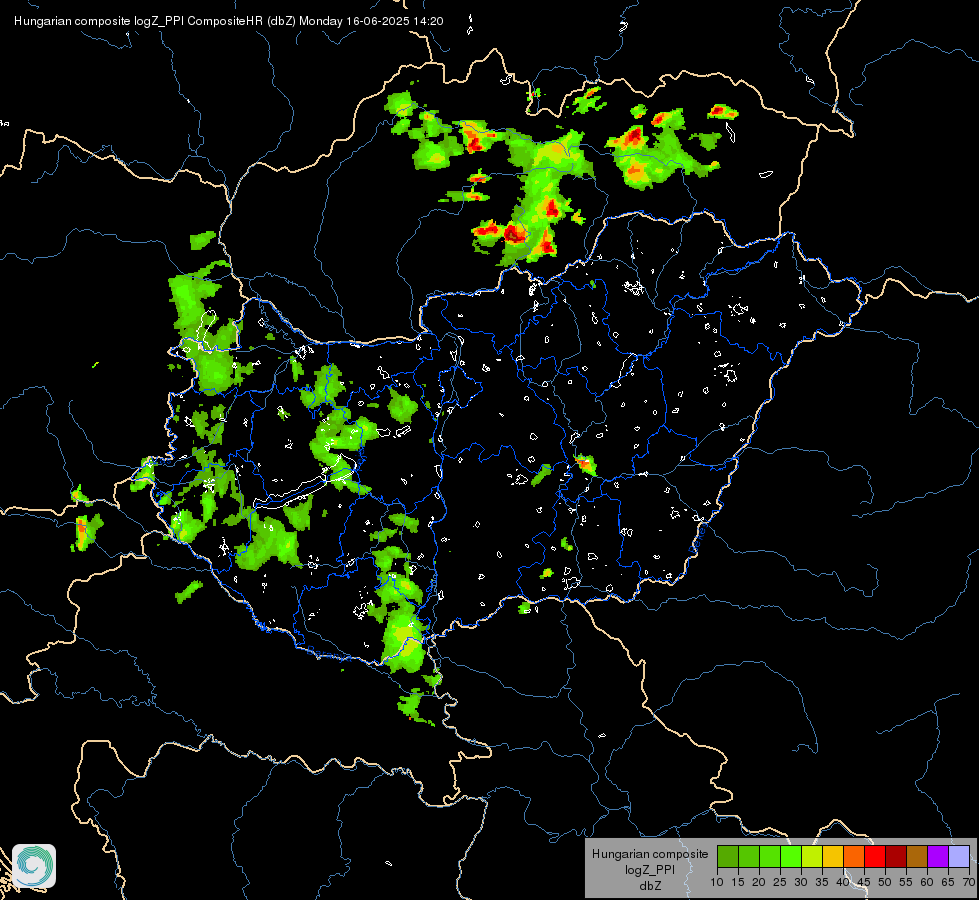Click the legend scale value '10'
This screenshot has width=979, height=900.
tap(717, 883)
